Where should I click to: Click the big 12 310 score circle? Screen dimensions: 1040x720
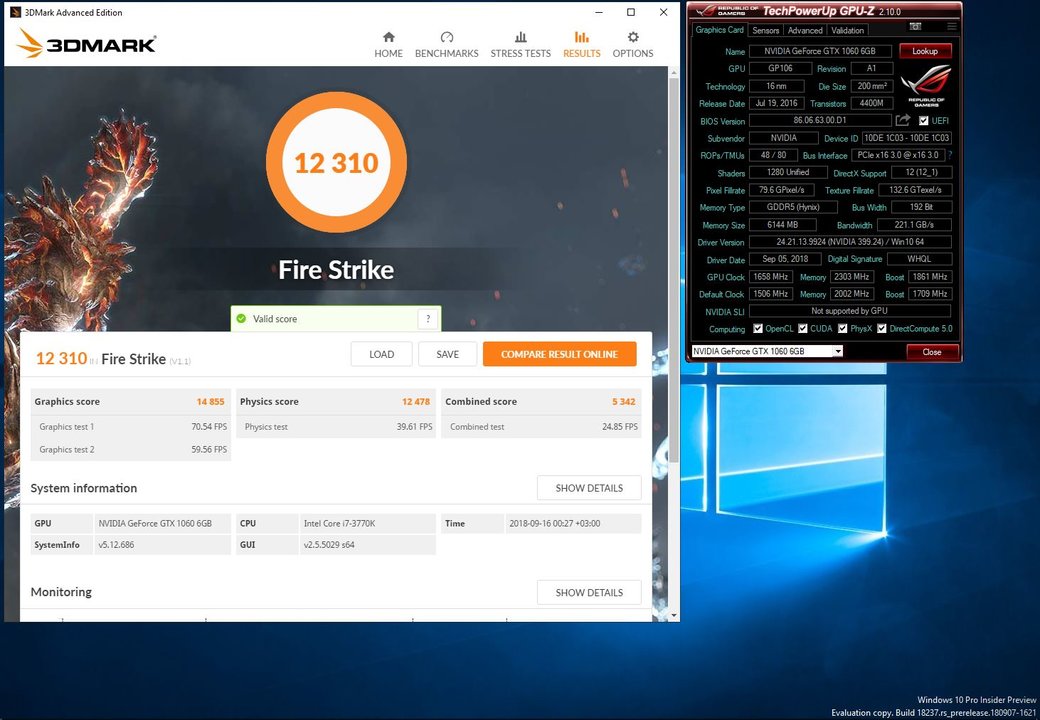coord(336,162)
